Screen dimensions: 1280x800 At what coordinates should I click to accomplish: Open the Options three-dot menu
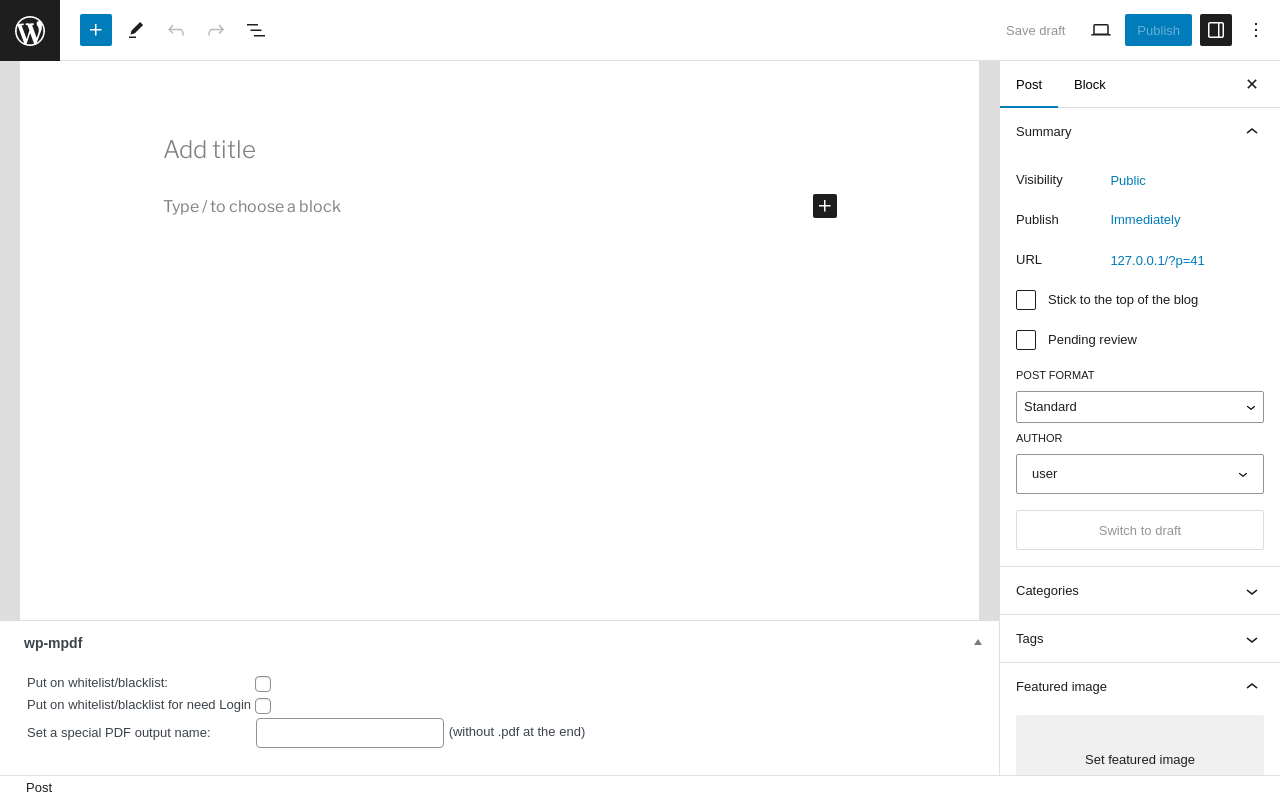pos(1256,30)
